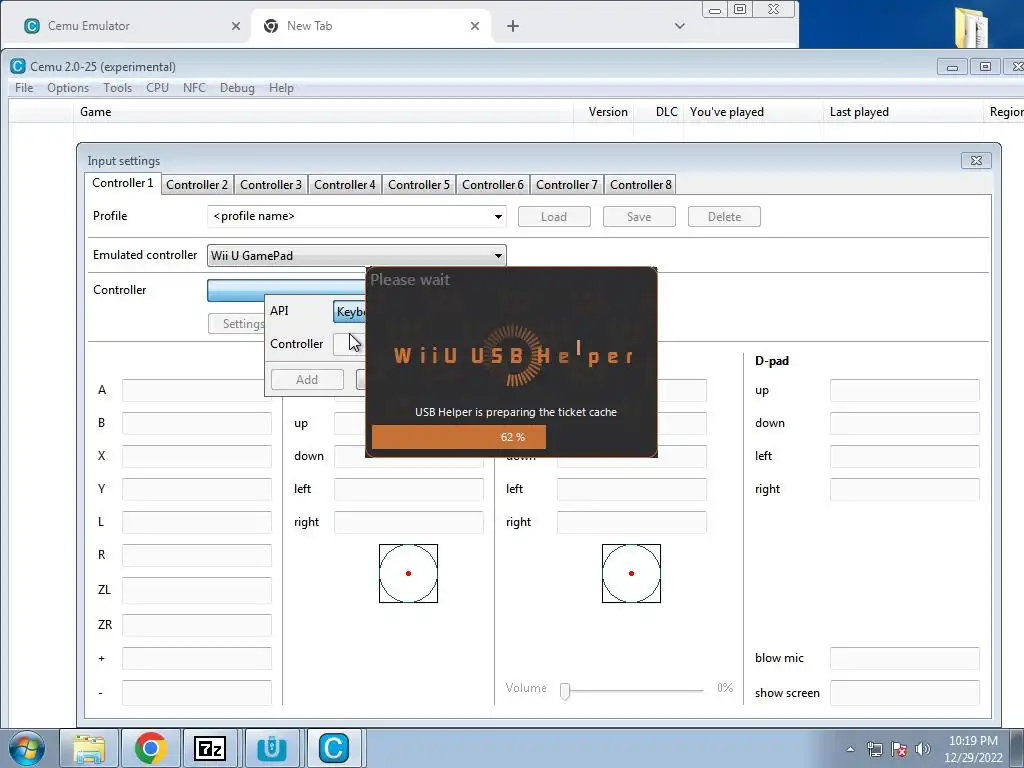Click the right stick visualizer circle
The width and height of the screenshot is (1024, 768).
631,573
